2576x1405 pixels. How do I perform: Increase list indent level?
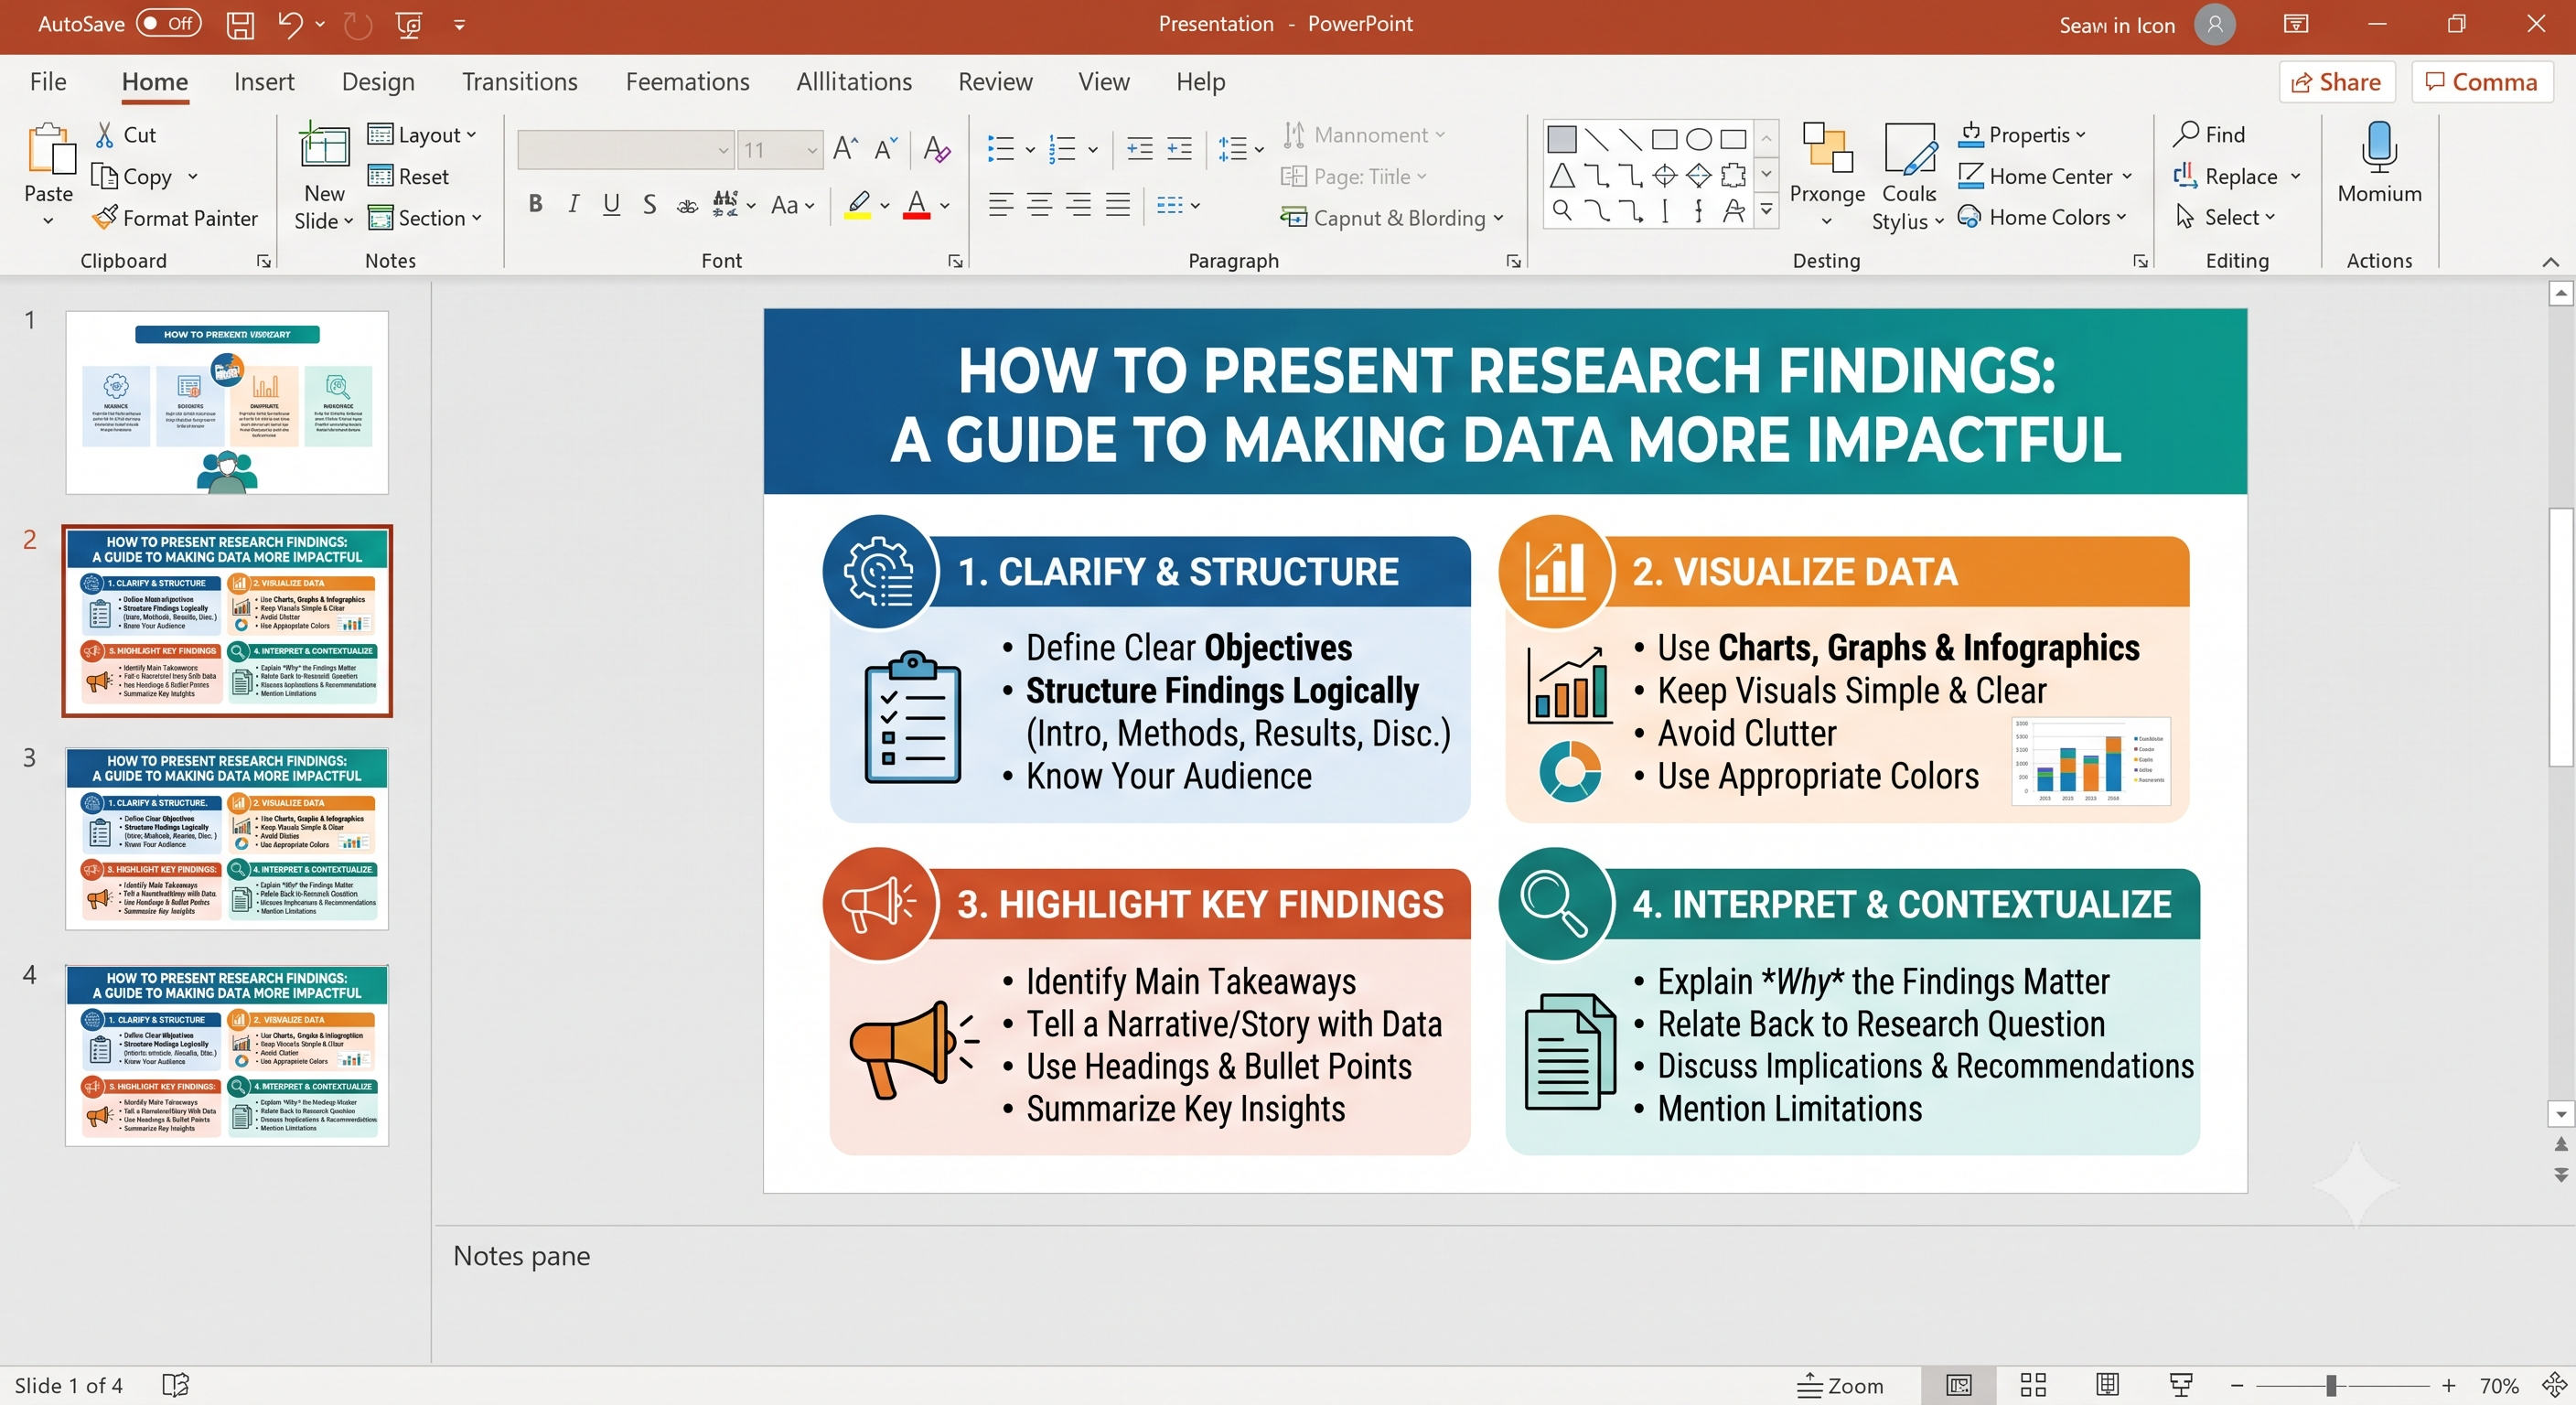(x=1180, y=149)
